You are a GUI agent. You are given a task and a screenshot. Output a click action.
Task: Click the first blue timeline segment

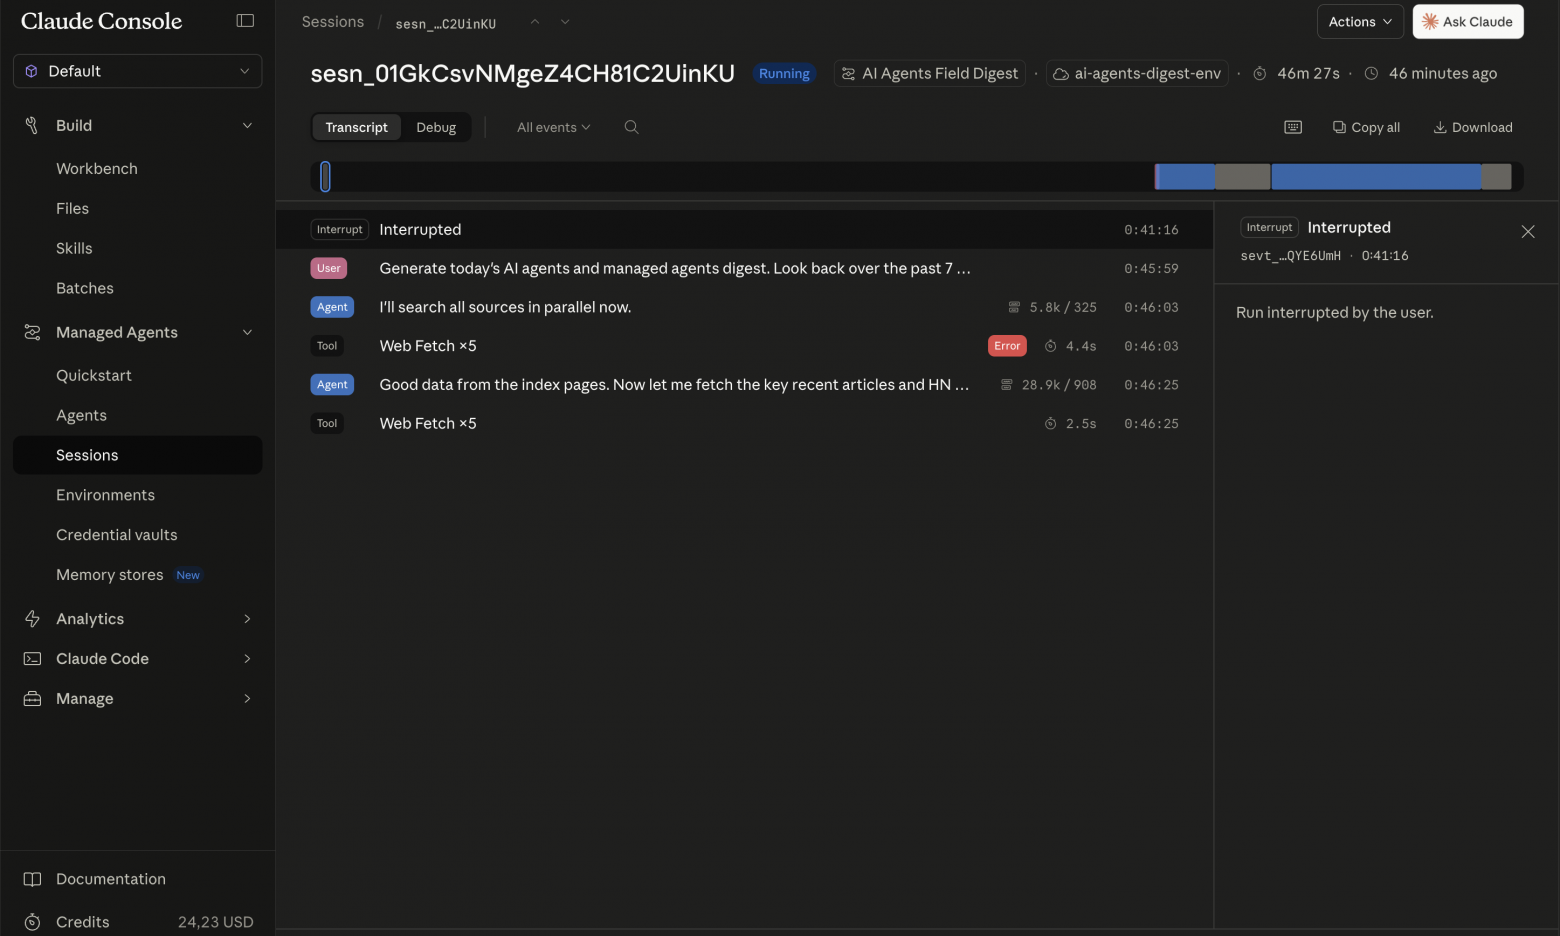[1185, 177]
